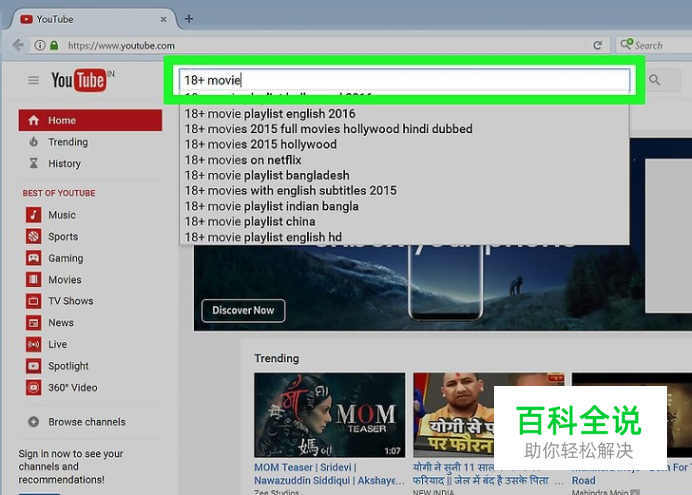This screenshot has width=692, height=495.
Task: Click the Sports category icon
Action: [34, 236]
